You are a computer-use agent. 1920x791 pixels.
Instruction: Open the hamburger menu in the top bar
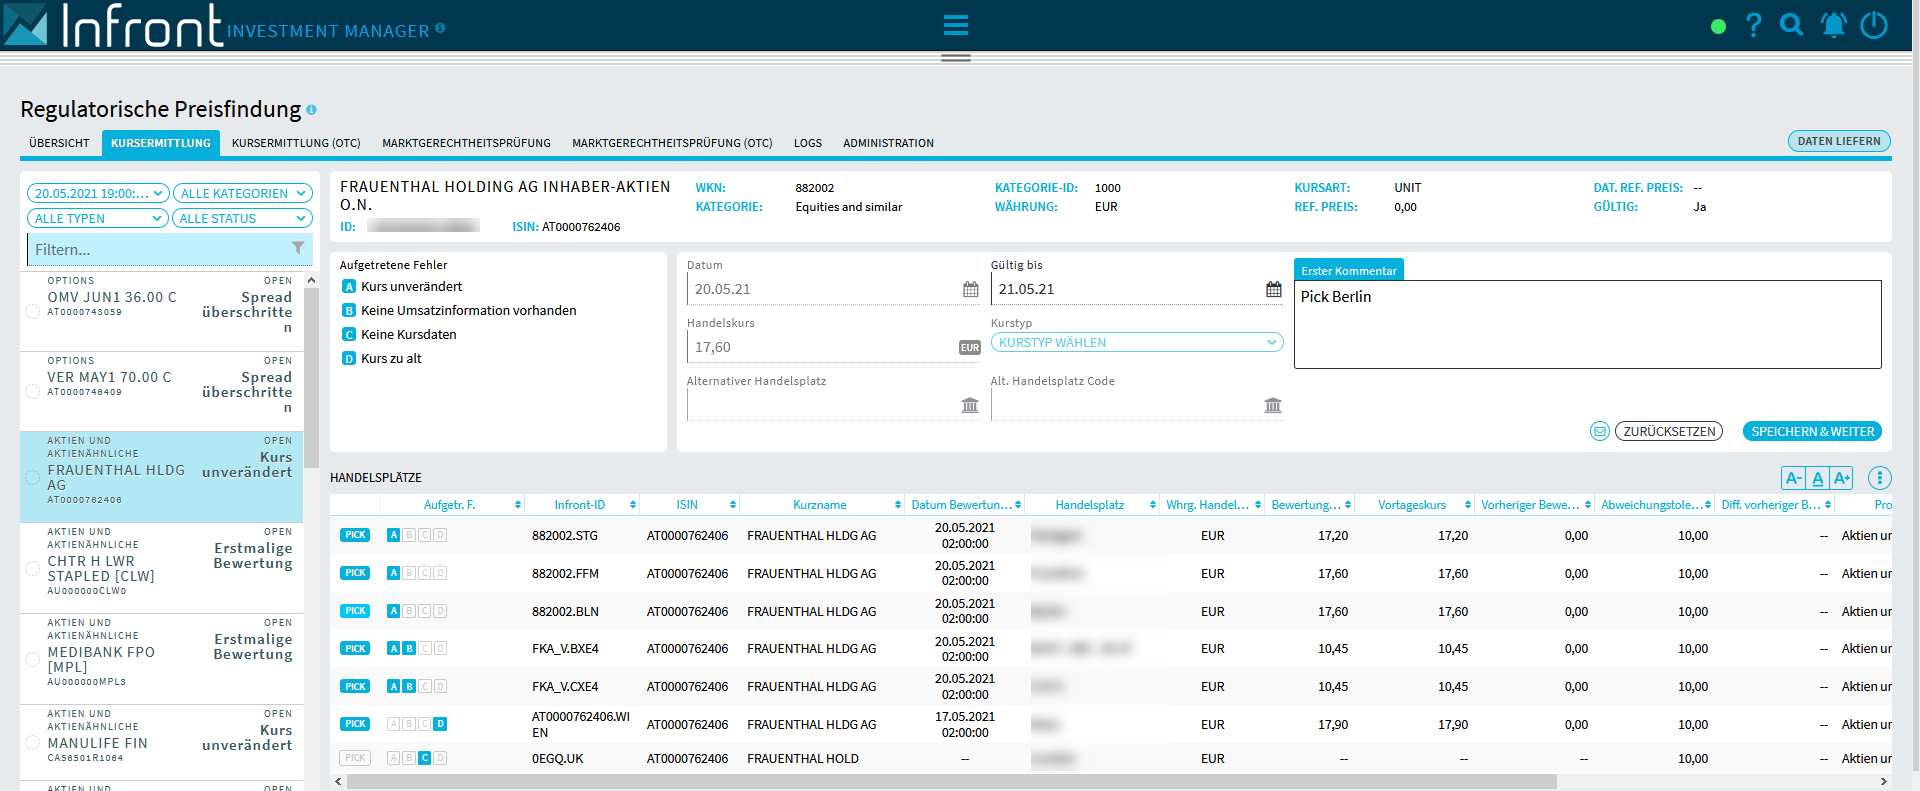click(x=955, y=25)
